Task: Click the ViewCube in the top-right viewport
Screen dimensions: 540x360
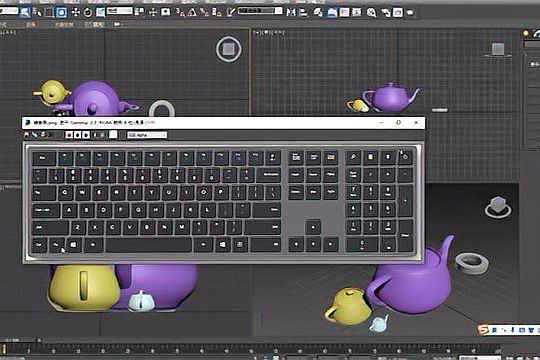Action: point(498,50)
